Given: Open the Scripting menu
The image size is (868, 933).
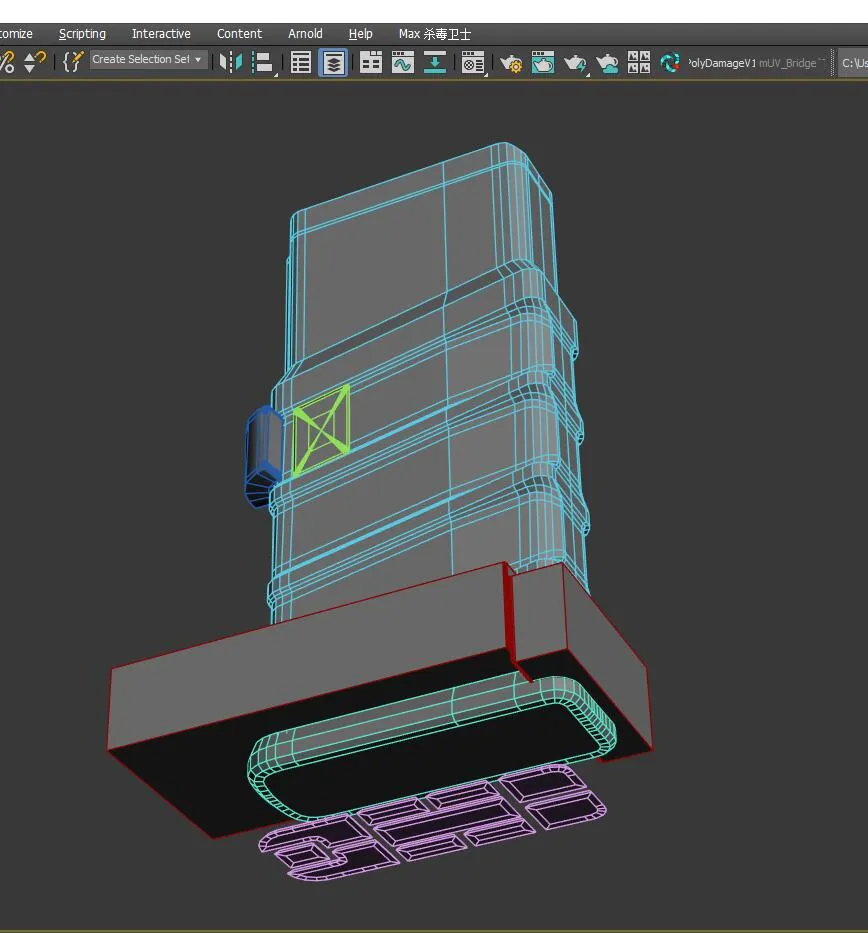Looking at the screenshot, I should [82, 34].
